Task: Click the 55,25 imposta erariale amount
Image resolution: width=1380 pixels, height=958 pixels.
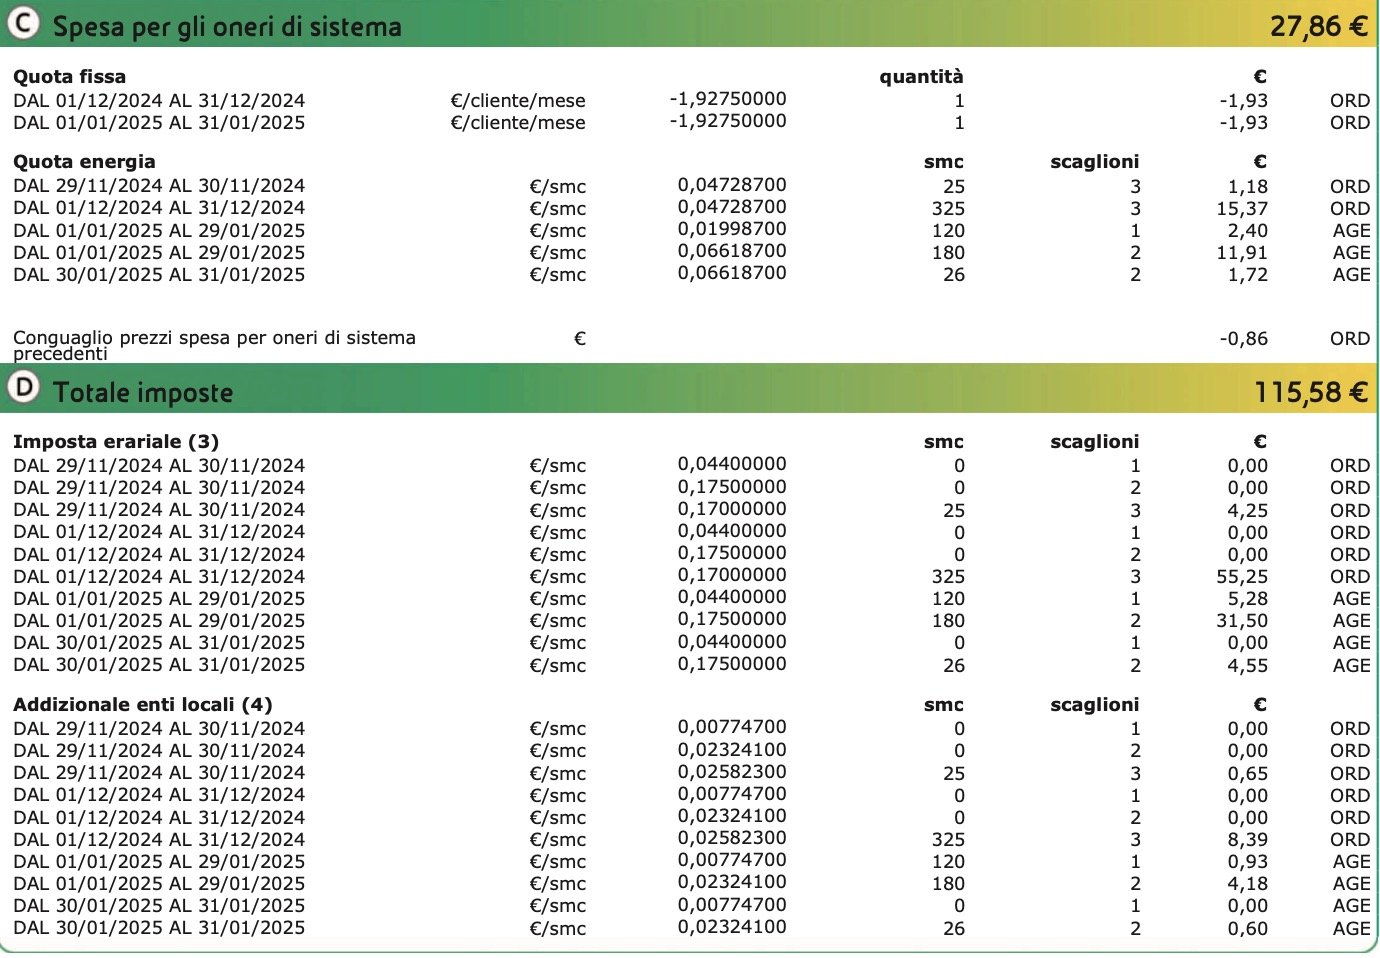Action: [x=1242, y=577]
